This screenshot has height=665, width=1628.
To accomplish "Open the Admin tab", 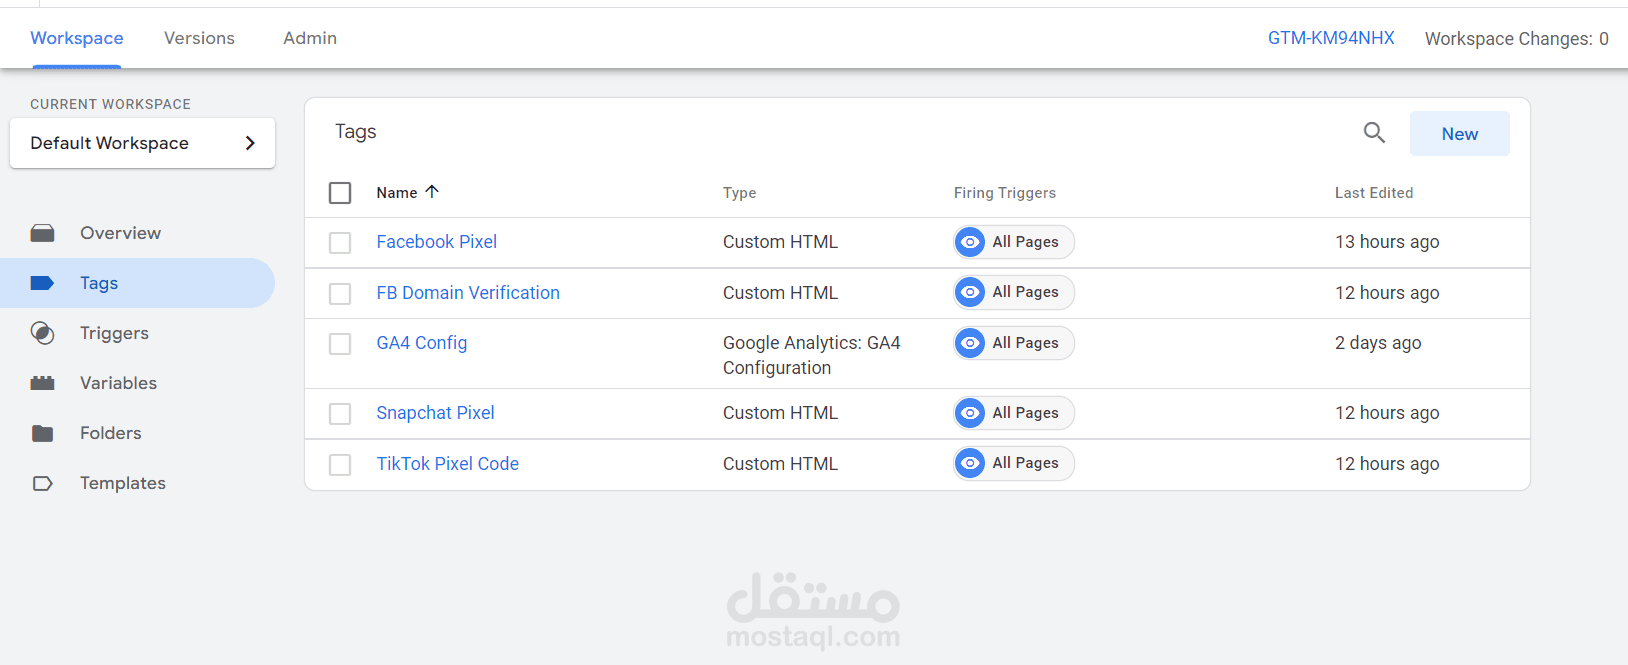I will pyautogui.click(x=310, y=38).
